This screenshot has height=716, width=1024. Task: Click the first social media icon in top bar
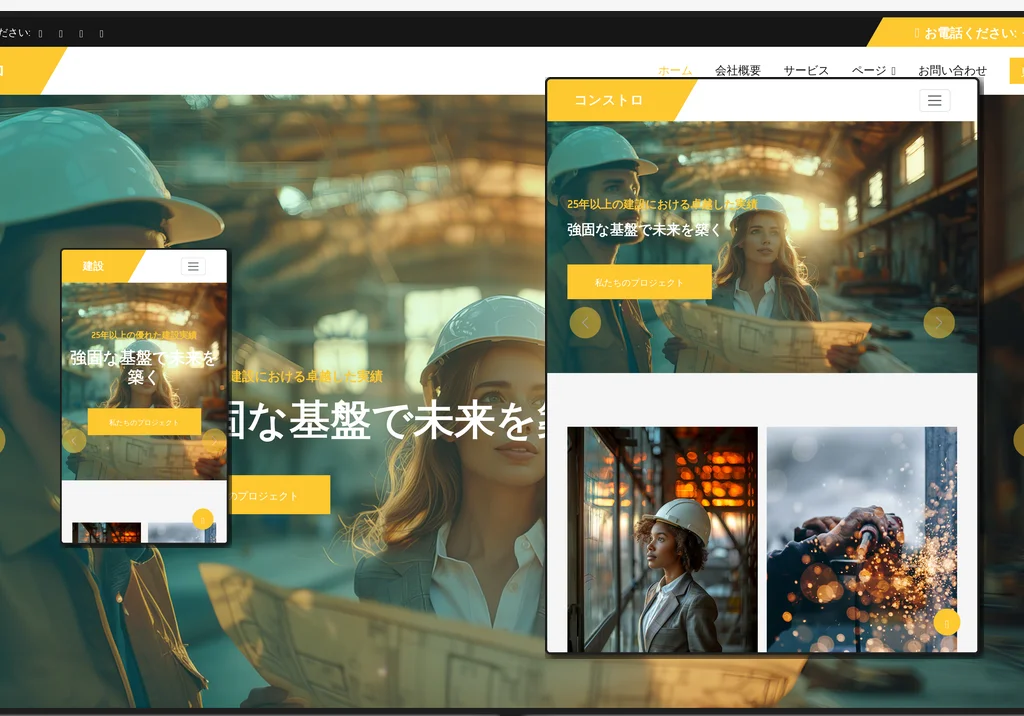click(x=39, y=32)
